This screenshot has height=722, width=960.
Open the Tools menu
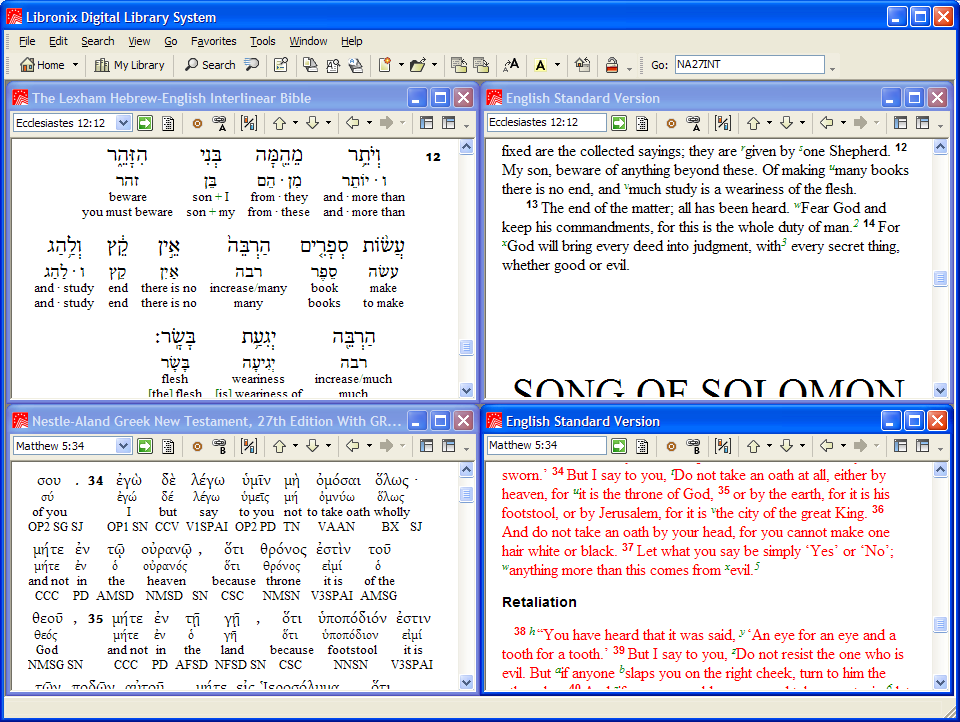tap(263, 41)
